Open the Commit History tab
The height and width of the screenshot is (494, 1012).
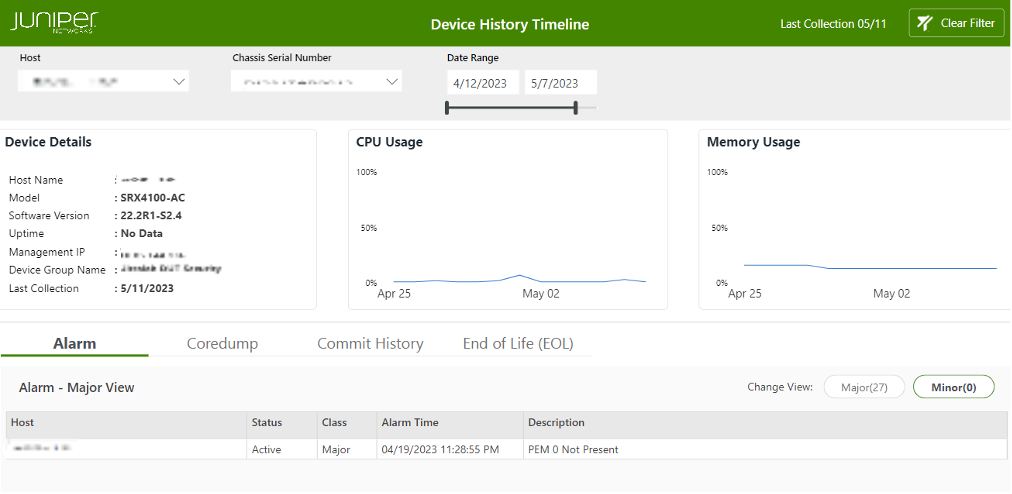[370, 344]
